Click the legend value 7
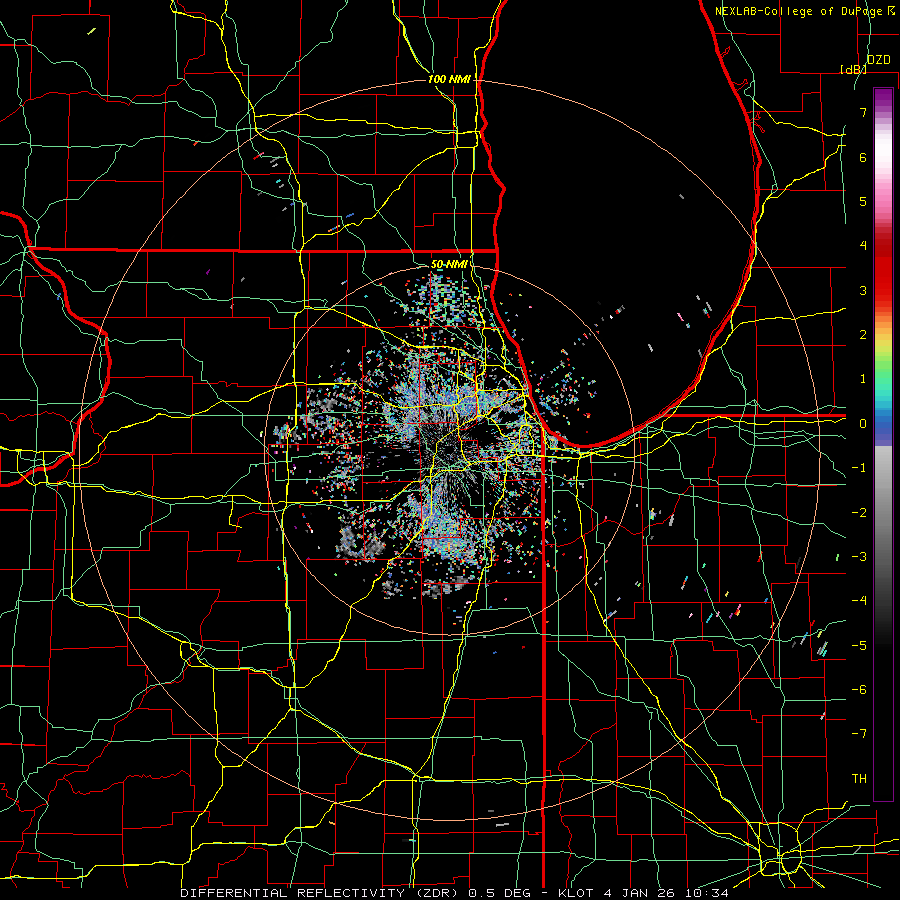The height and width of the screenshot is (900, 900). click(863, 112)
